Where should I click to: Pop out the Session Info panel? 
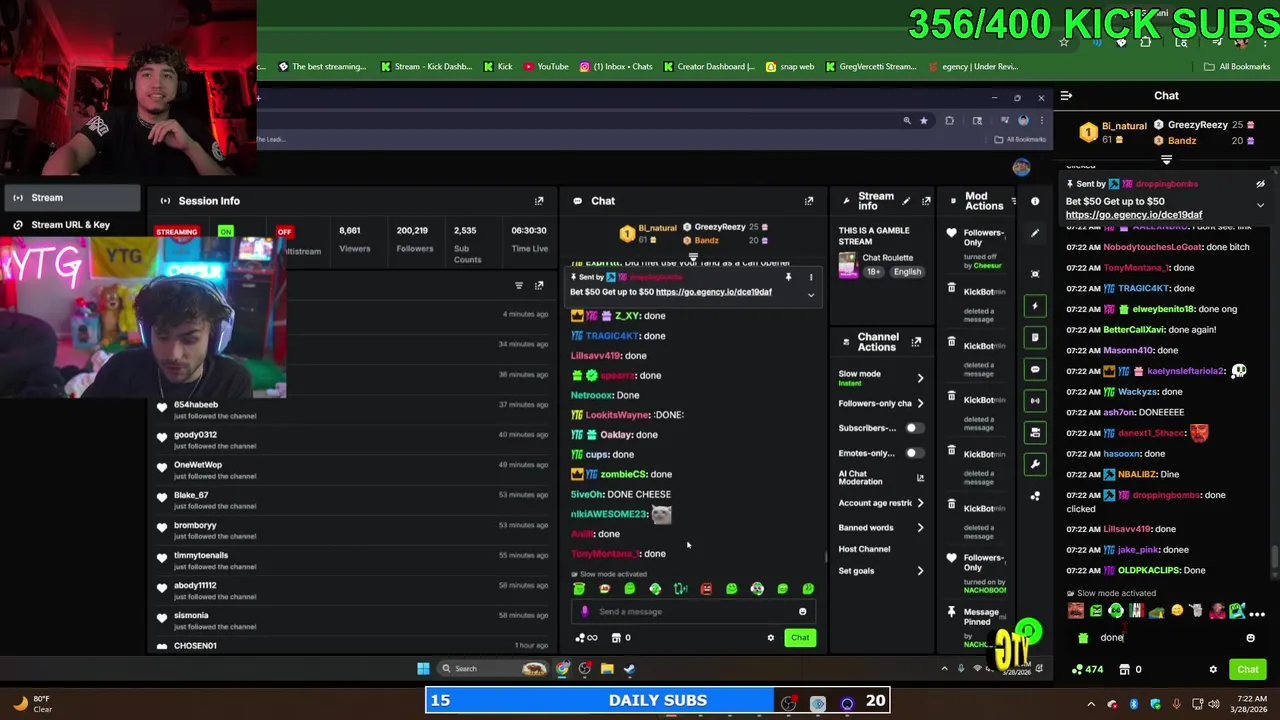coord(539,201)
